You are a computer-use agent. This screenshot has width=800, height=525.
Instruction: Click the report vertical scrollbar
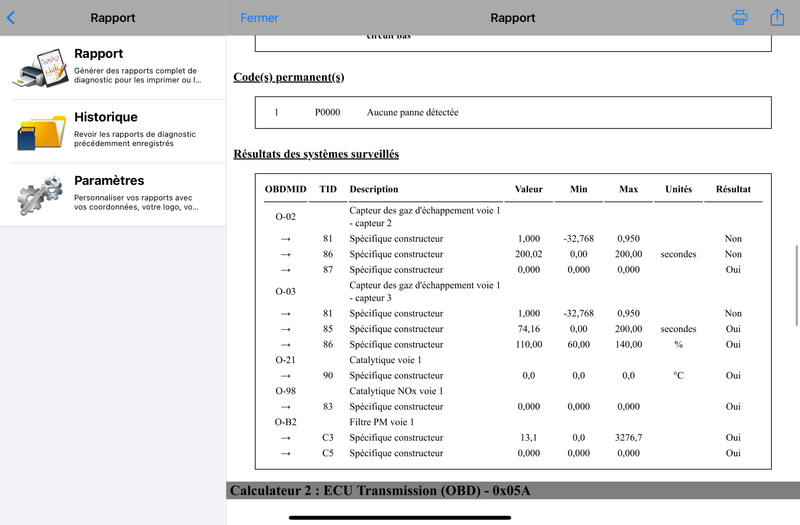click(x=796, y=285)
